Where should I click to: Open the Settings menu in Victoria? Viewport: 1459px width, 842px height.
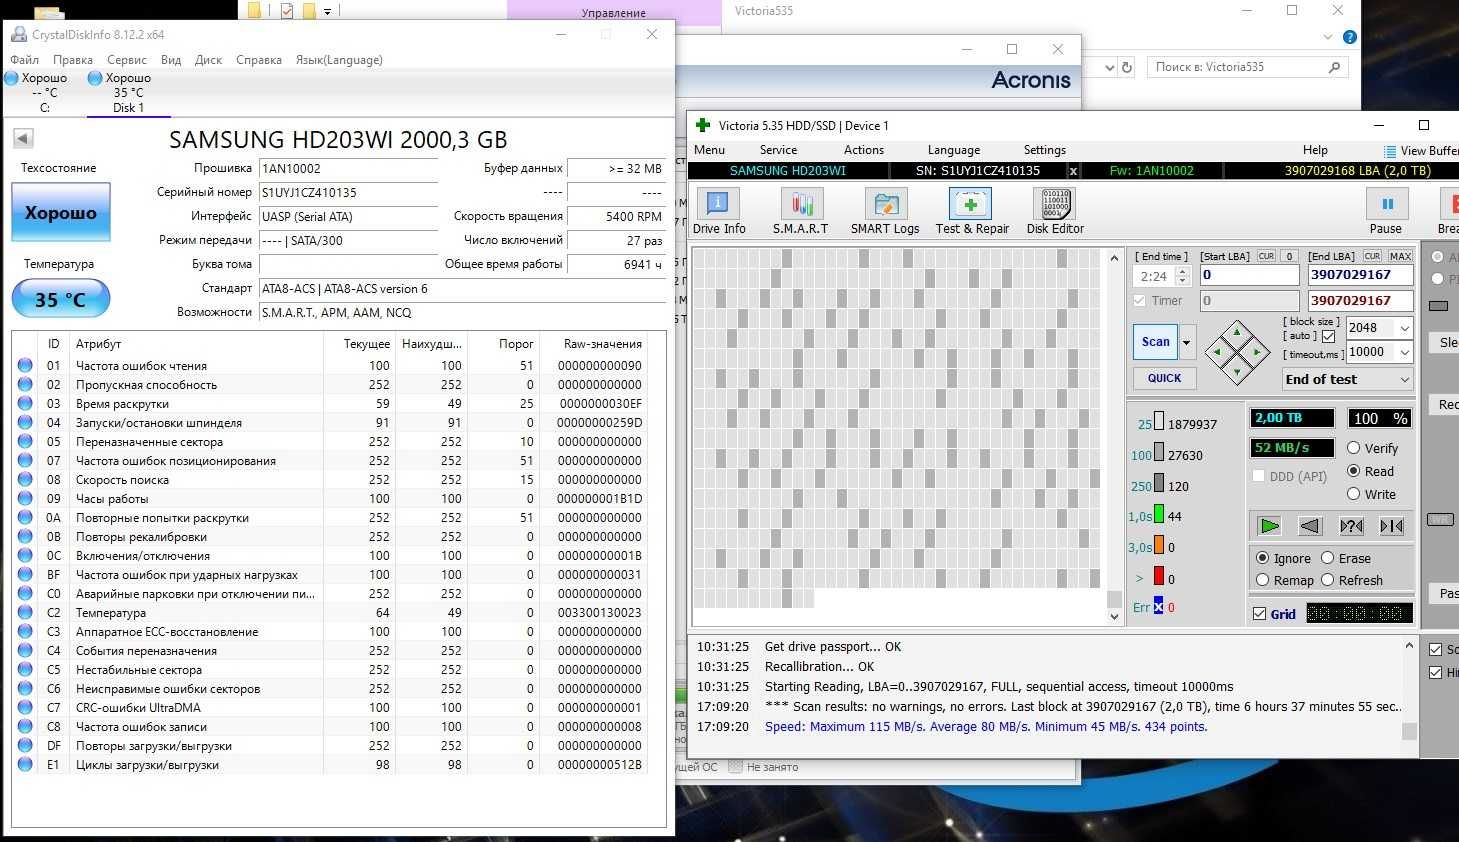pos(1044,150)
